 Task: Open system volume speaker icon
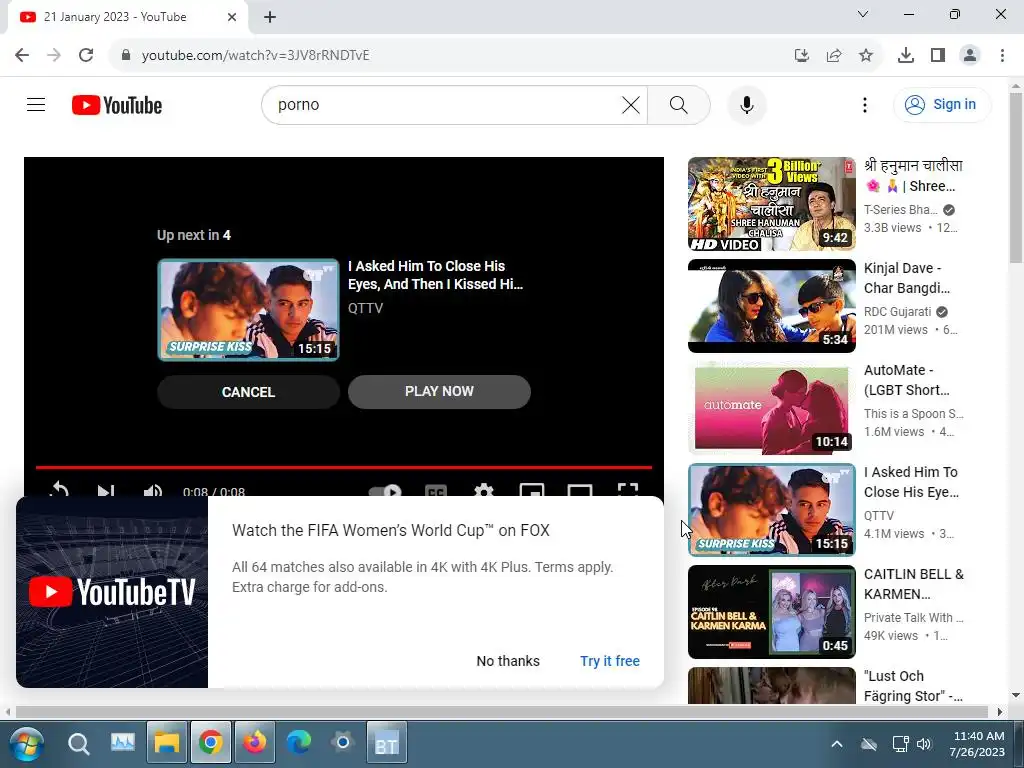click(x=924, y=744)
